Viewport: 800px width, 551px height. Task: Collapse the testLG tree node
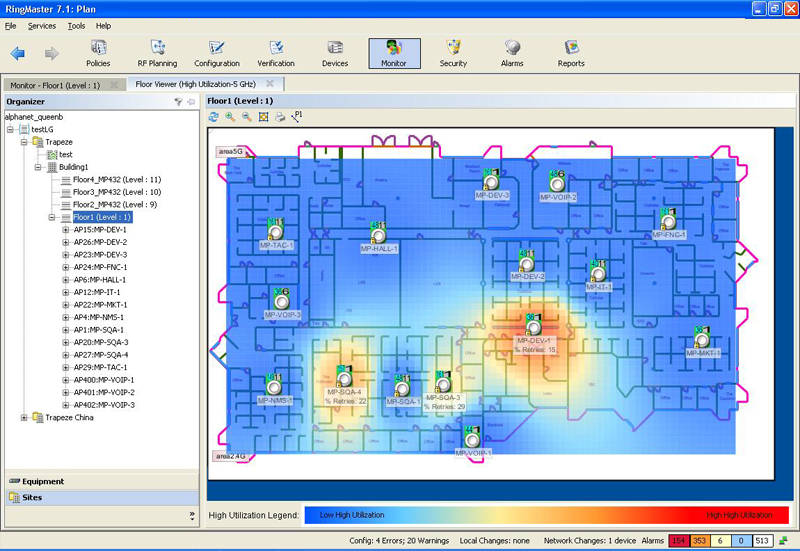pos(10,130)
